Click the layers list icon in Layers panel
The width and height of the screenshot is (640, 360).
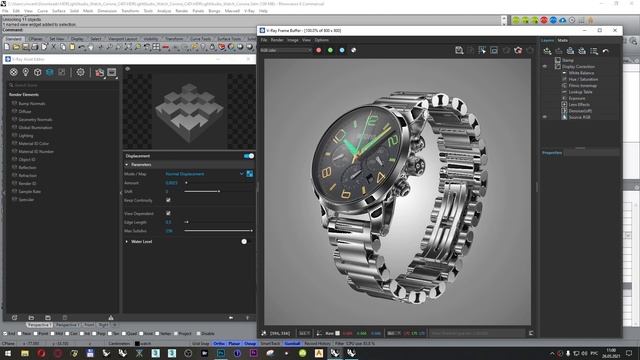[594, 51]
